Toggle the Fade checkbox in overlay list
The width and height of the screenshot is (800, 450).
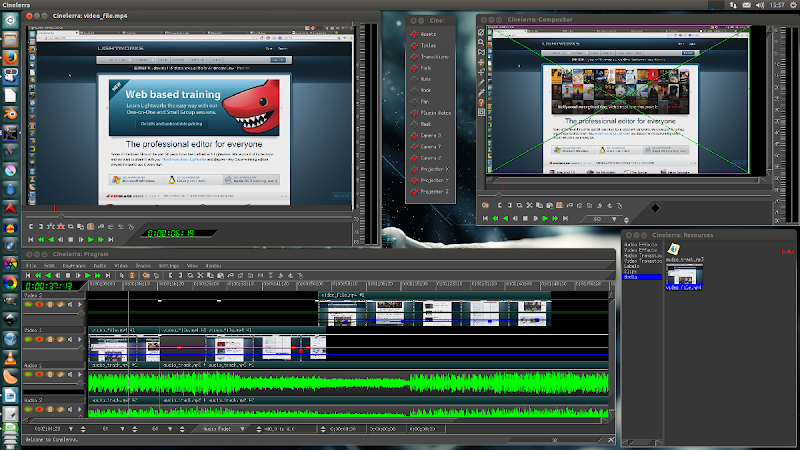412,70
